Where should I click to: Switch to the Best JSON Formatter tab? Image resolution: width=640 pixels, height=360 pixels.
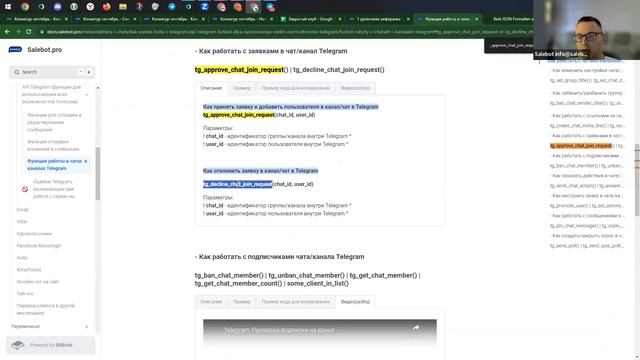(511, 19)
